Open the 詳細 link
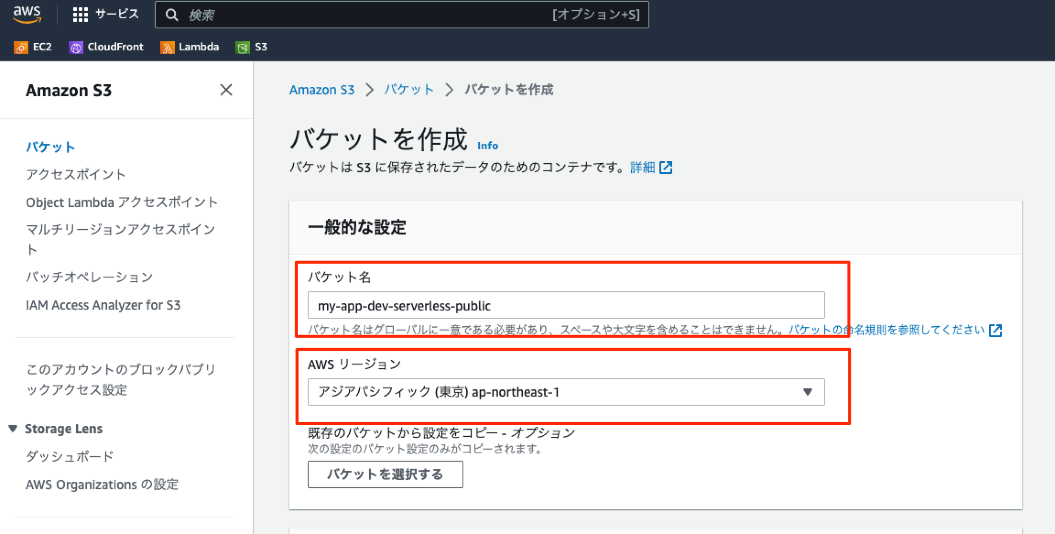This screenshot has height=534, width=1055. [643, 167]
